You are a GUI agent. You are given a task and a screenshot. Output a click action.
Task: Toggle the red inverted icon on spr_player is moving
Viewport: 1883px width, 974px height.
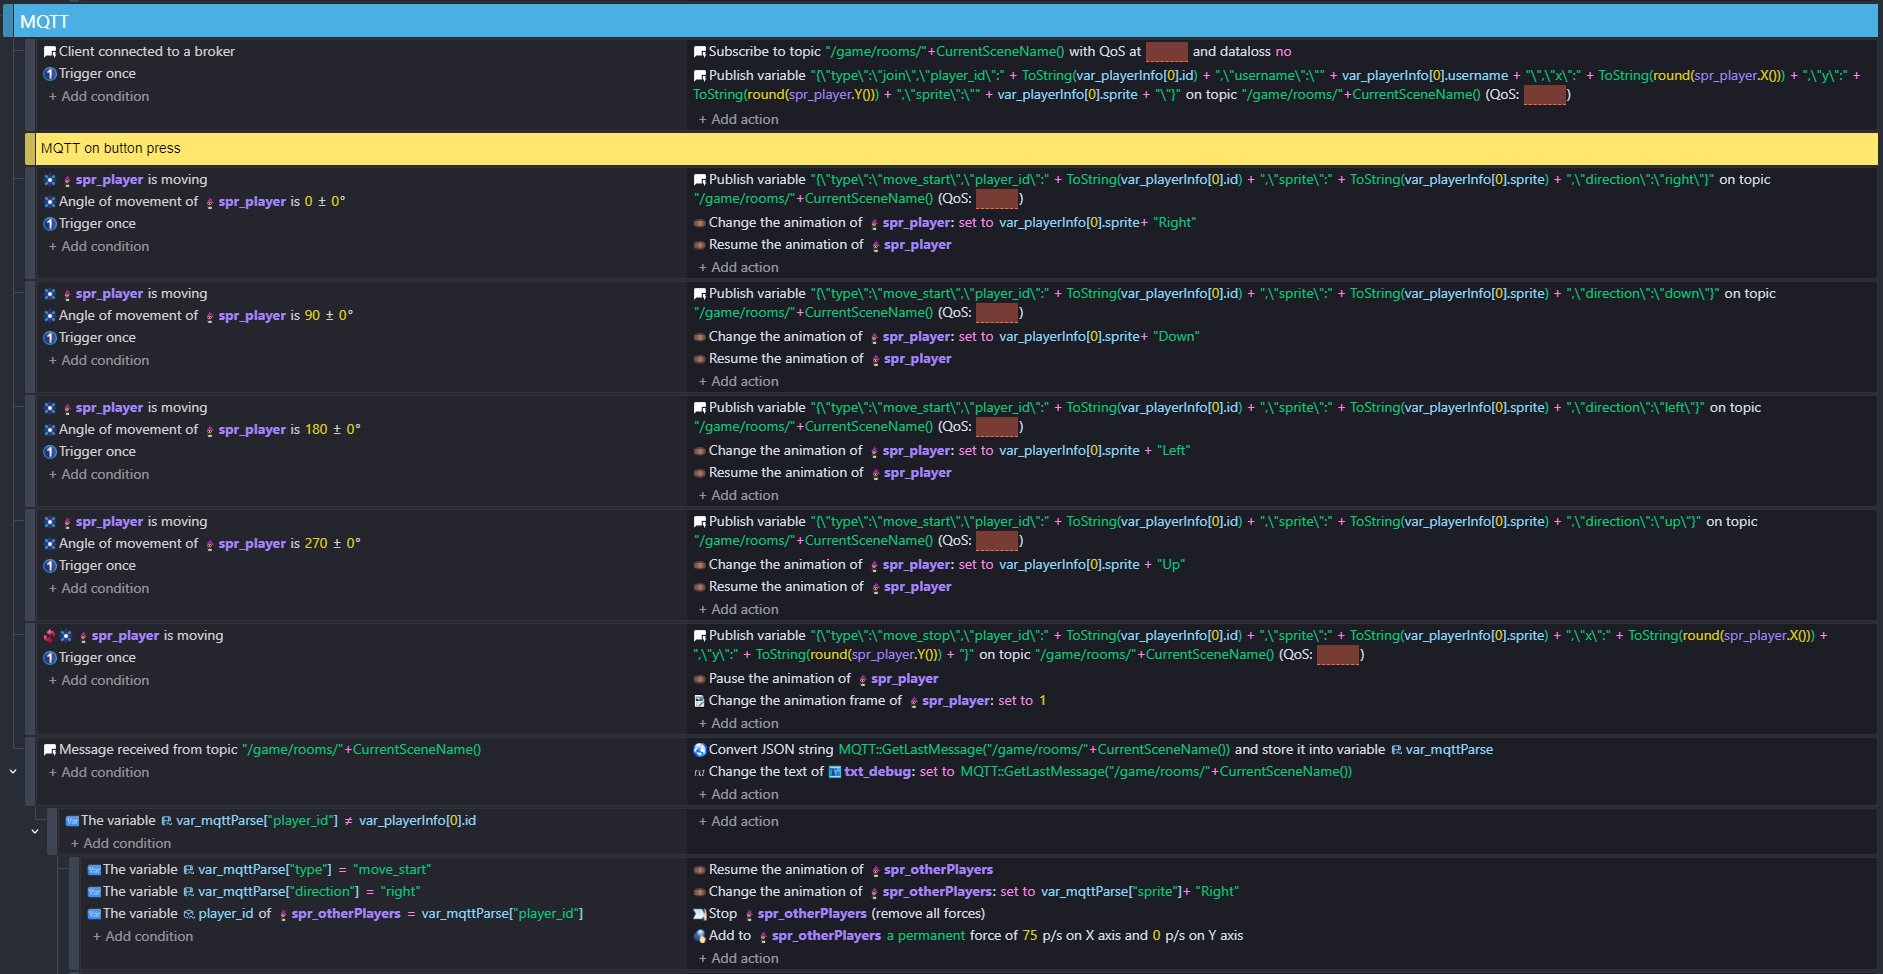point(50,636)
